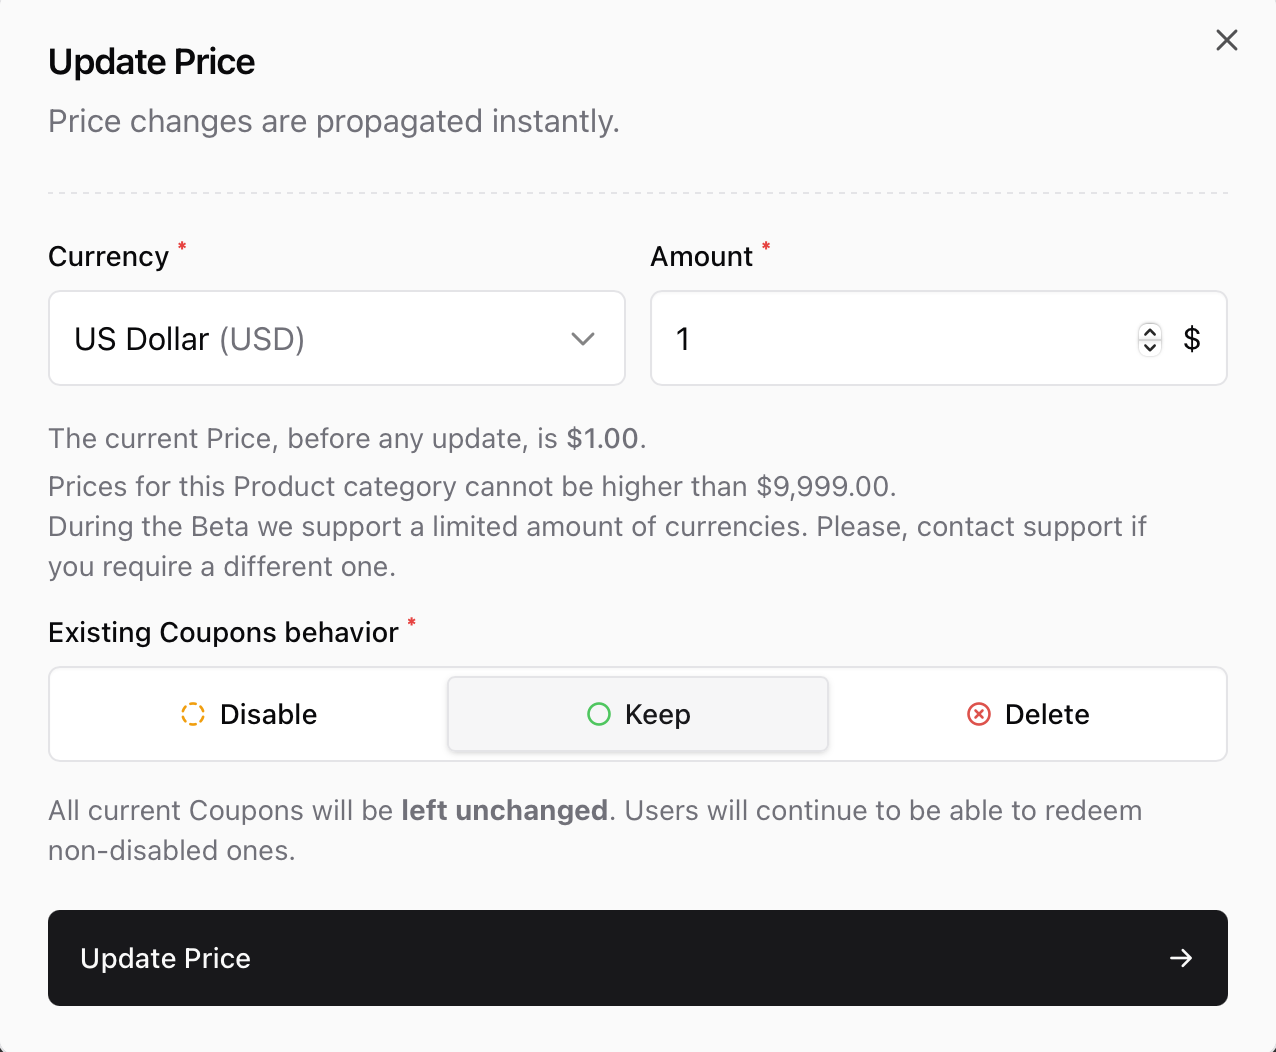Click the green circle icon beside Keep
Viewport: 1276px width, 1052px height.
(599, 714)
